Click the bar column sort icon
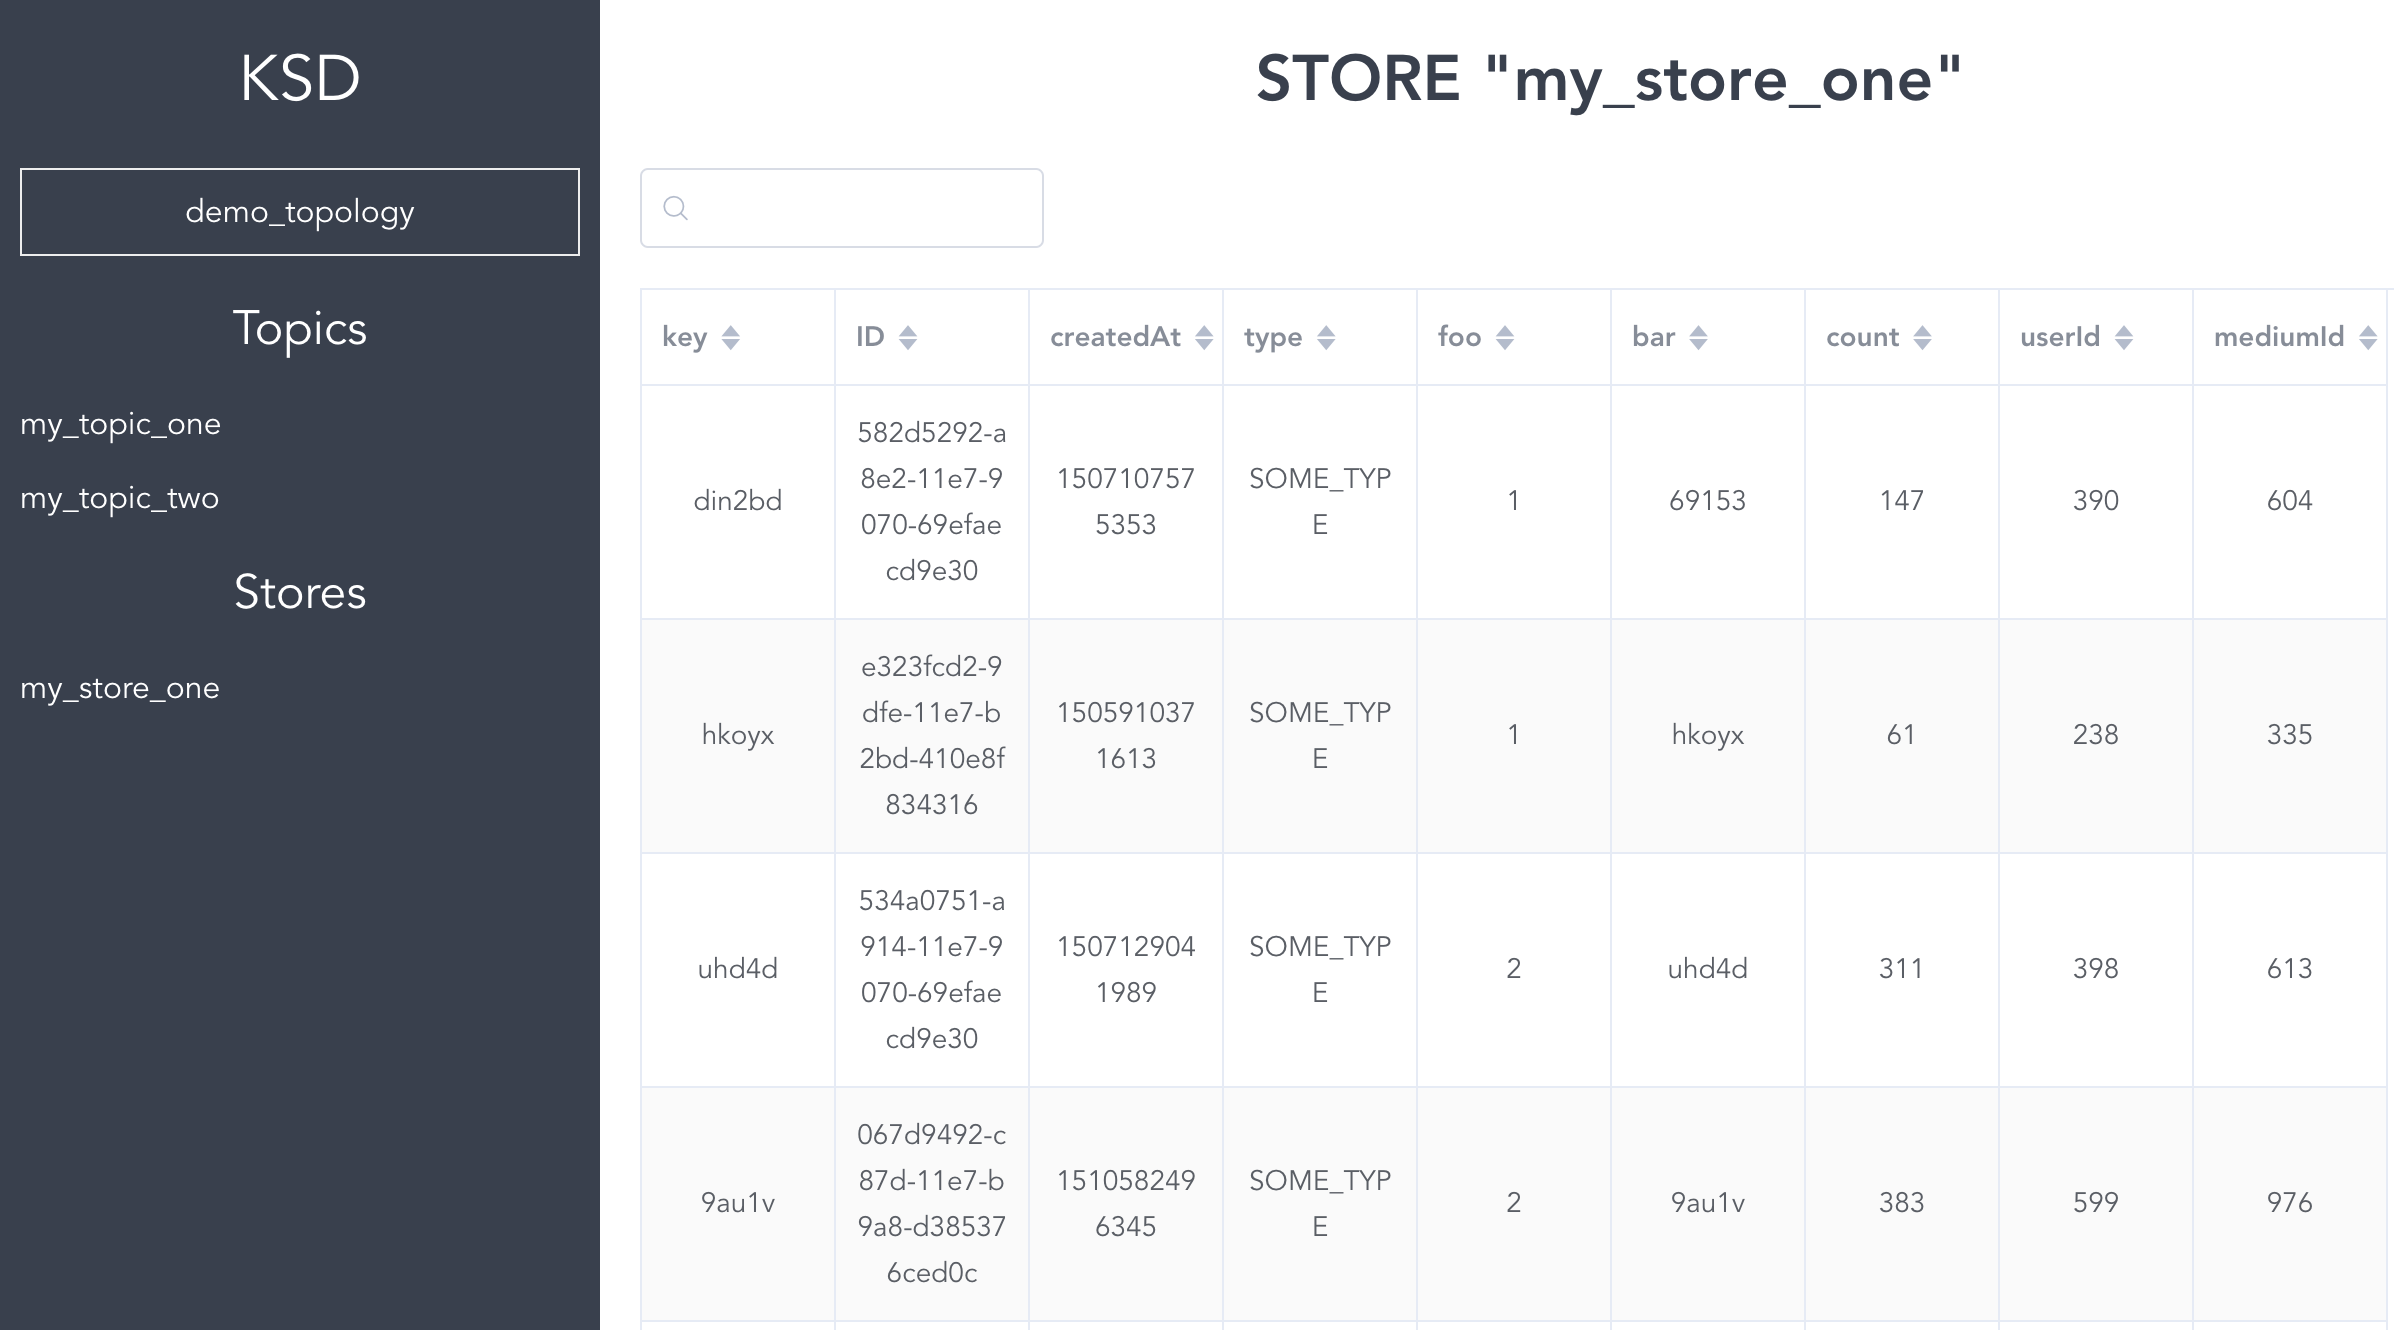 point(1698,338)
